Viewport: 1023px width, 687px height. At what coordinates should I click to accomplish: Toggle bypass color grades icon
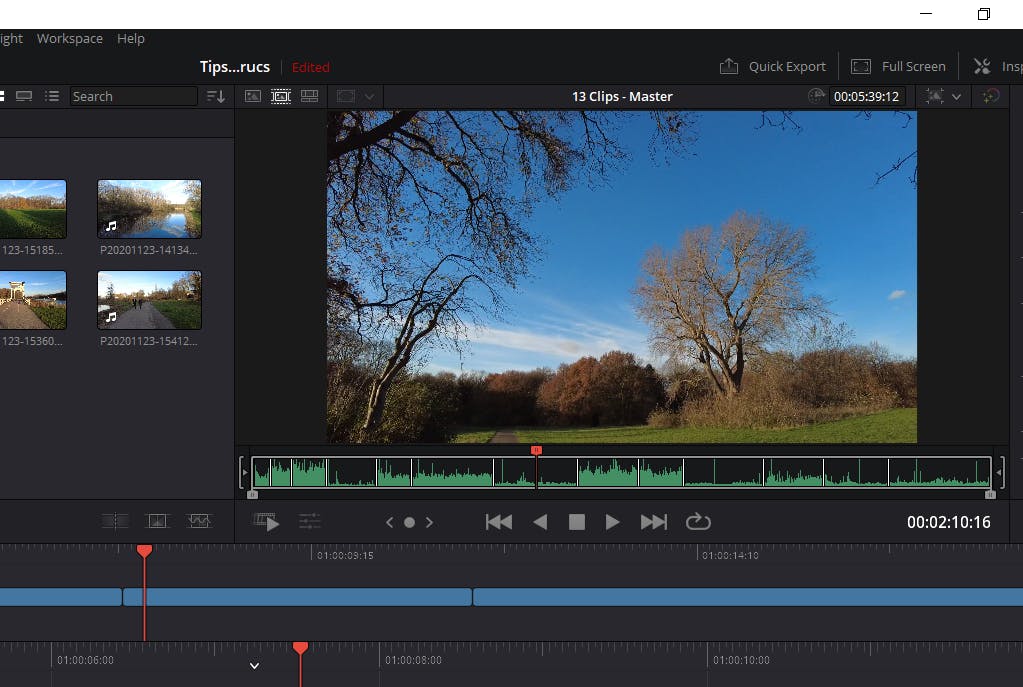[x=934, y=97]
